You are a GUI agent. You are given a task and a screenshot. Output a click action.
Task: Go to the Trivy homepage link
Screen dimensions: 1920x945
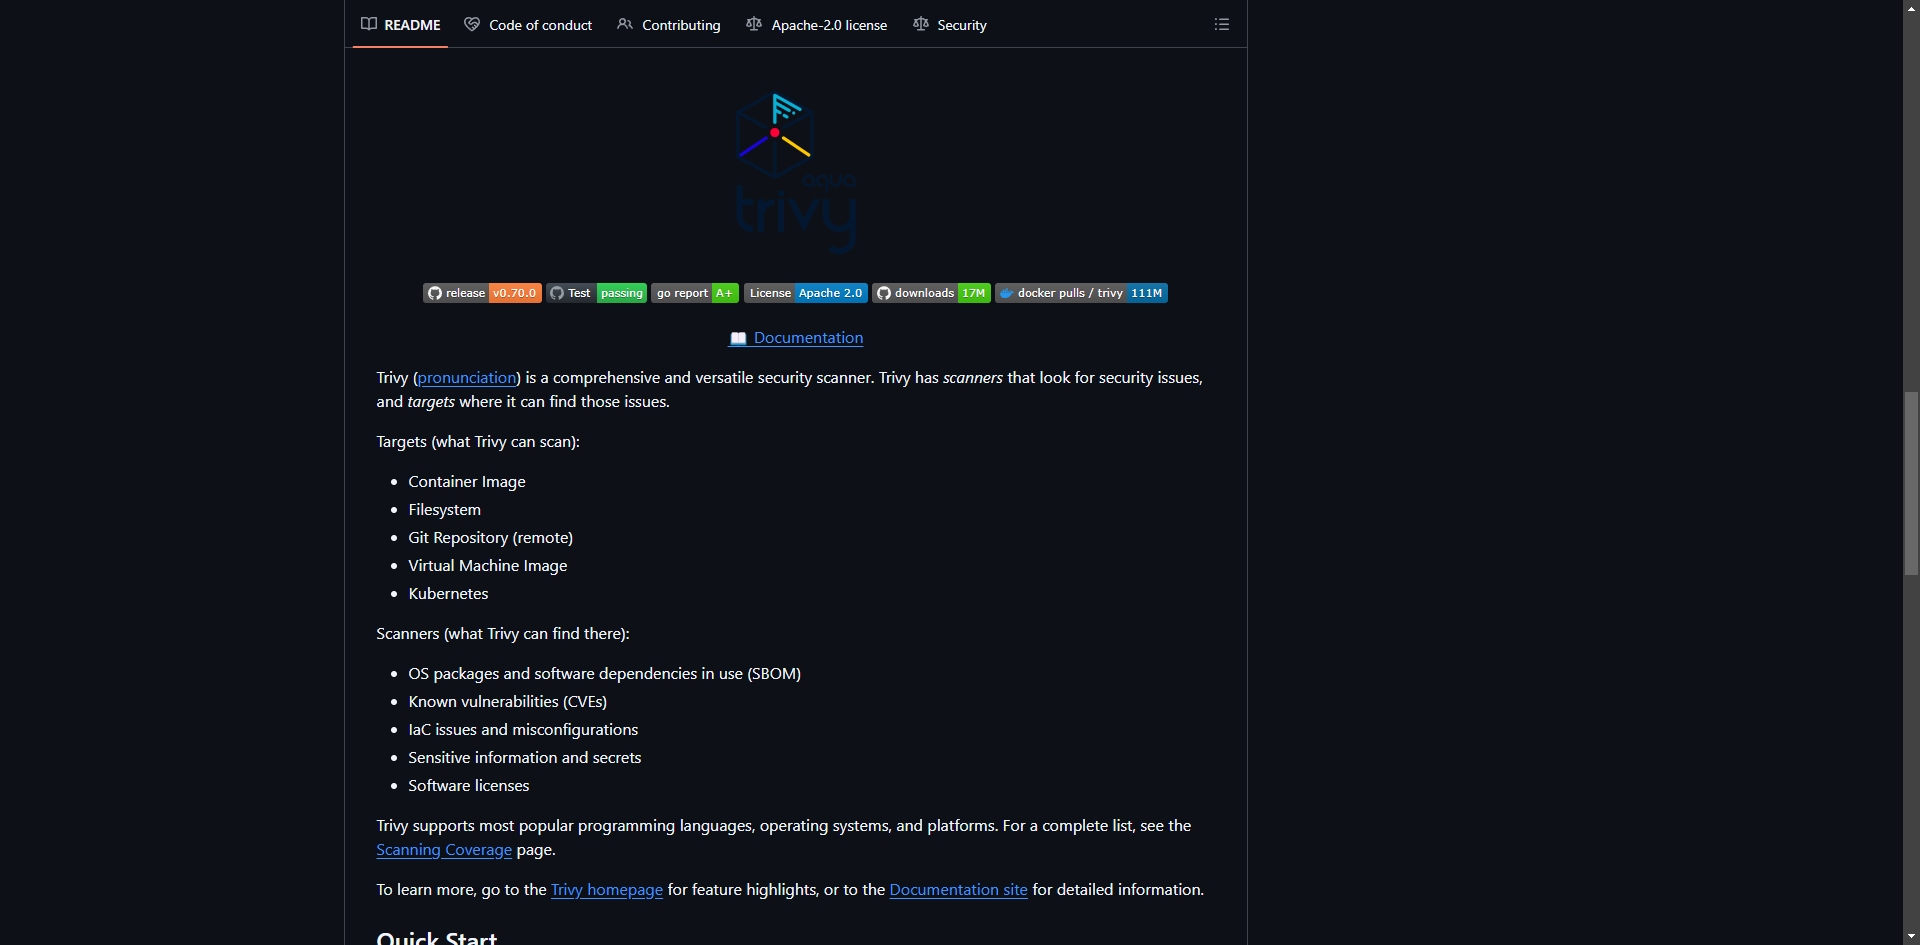(607, 890)
